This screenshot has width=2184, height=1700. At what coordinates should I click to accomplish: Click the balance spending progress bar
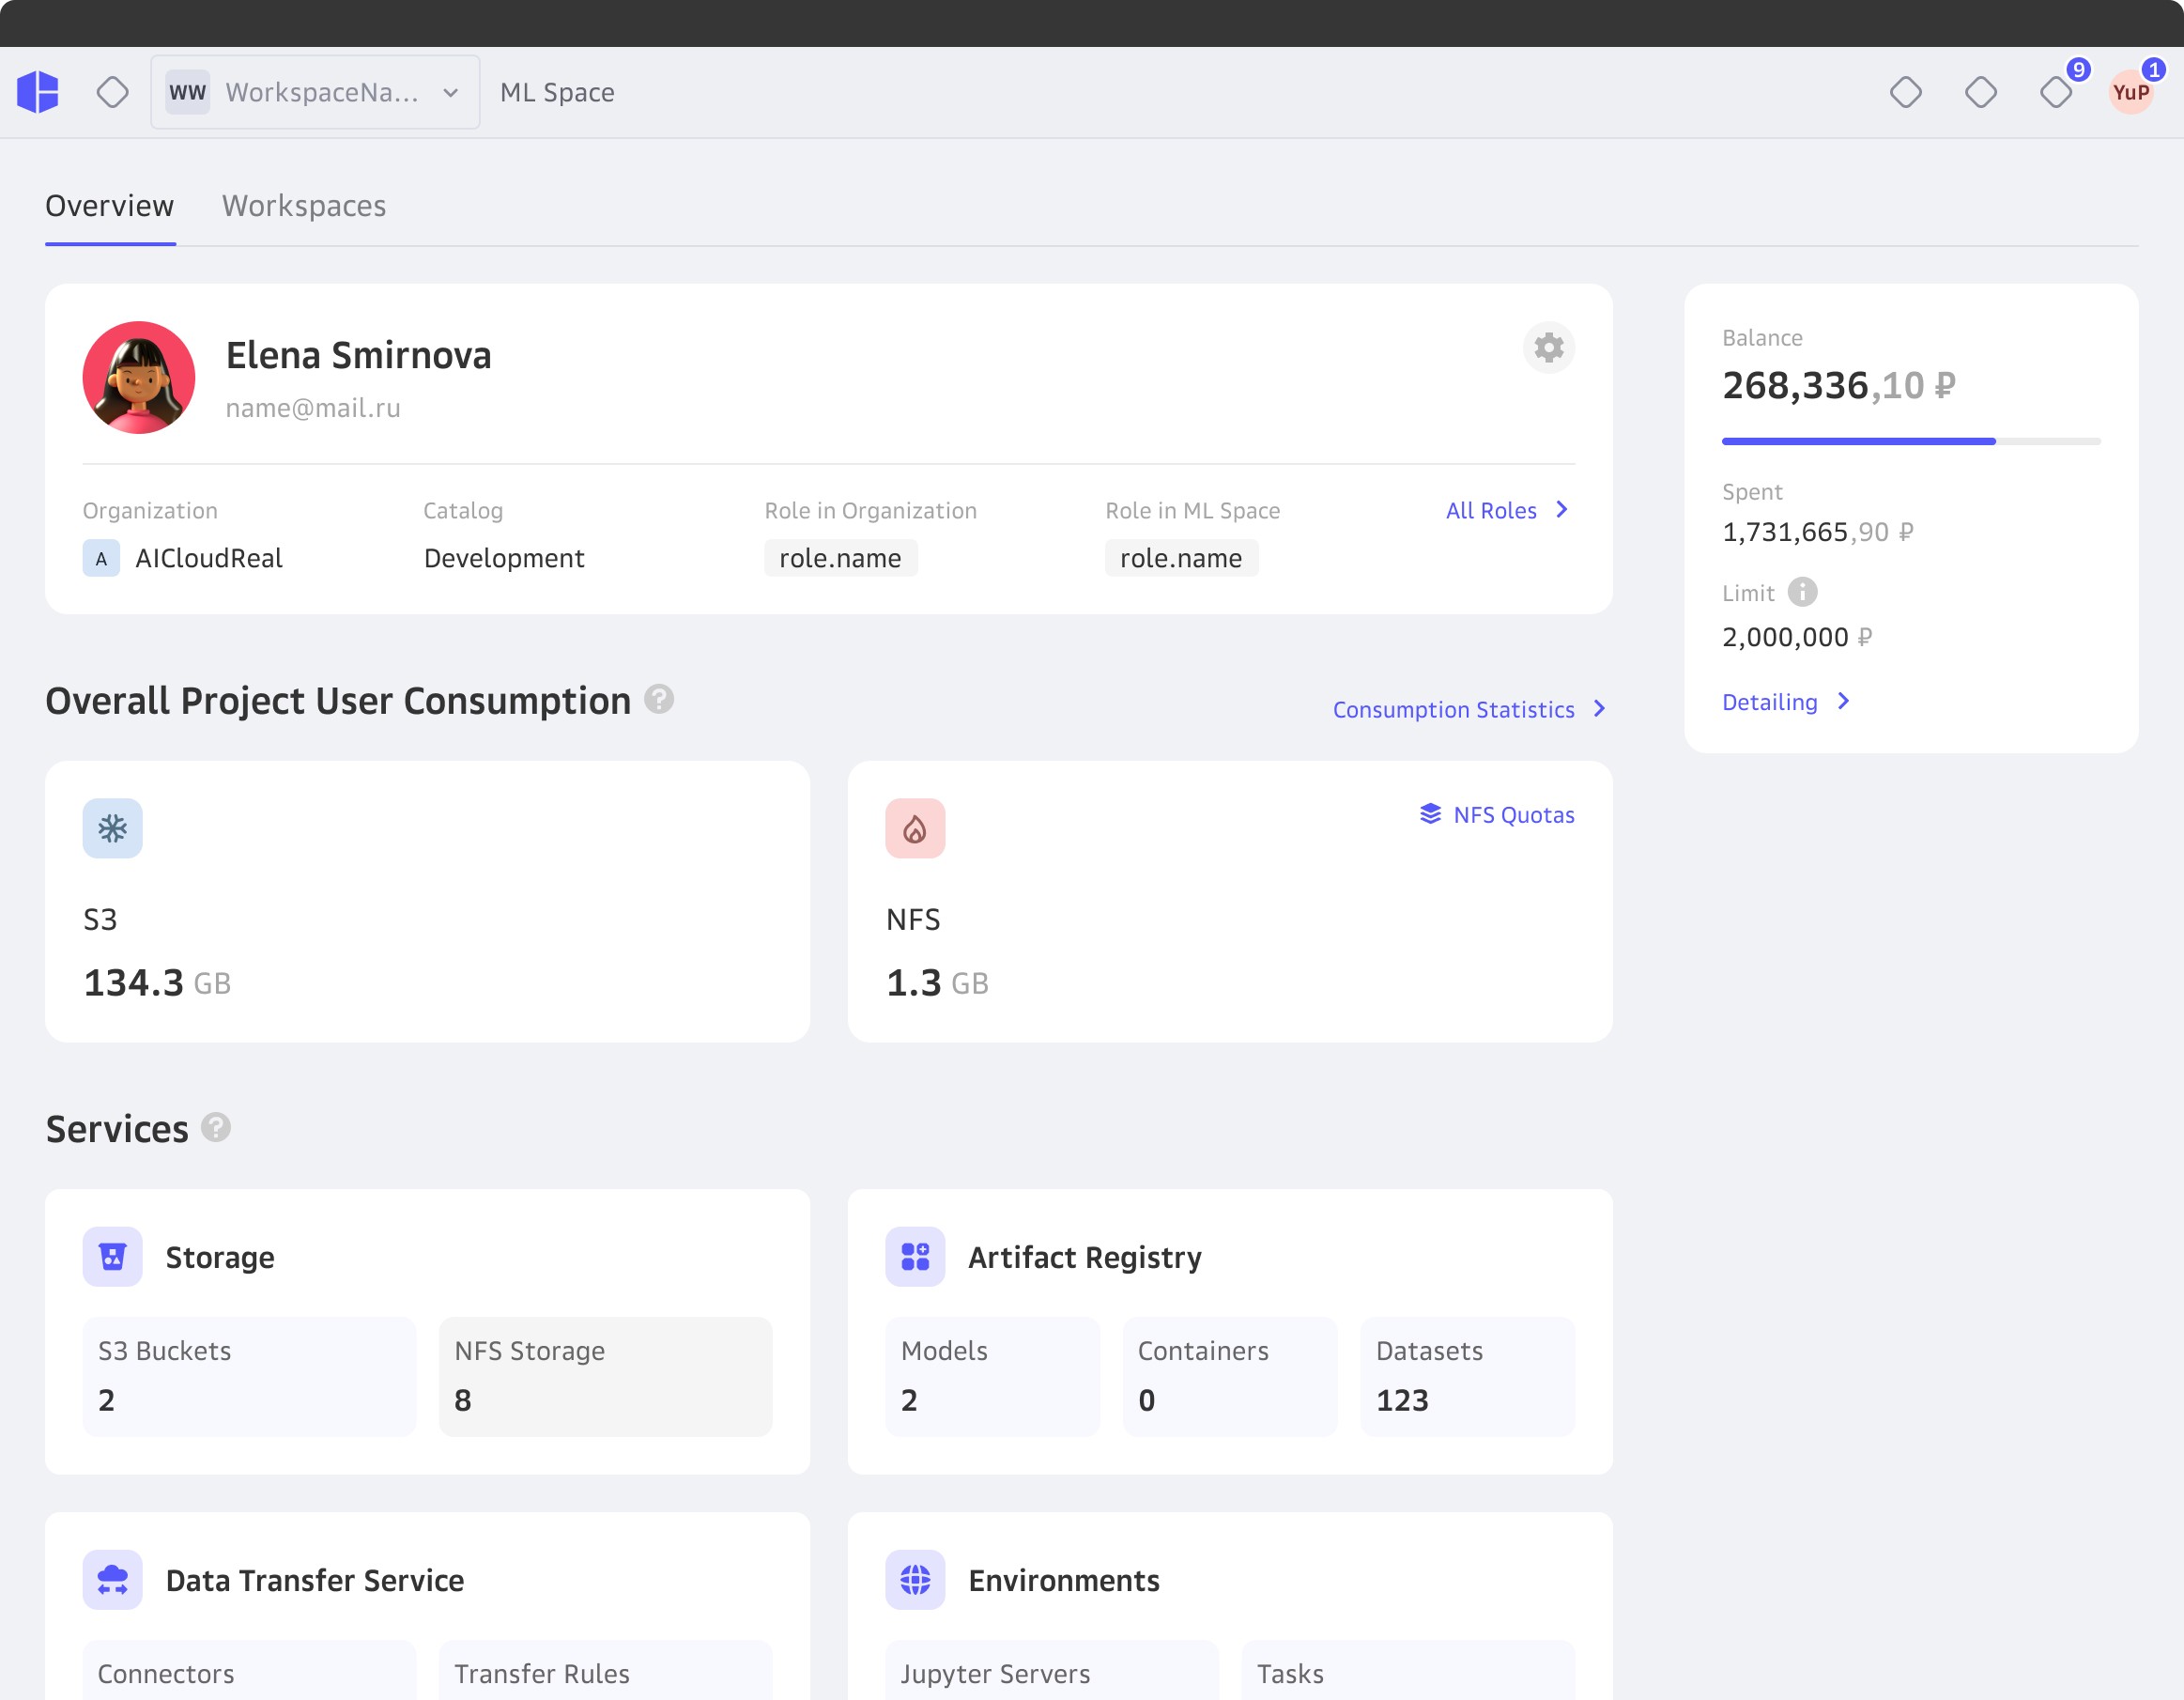1911,441
